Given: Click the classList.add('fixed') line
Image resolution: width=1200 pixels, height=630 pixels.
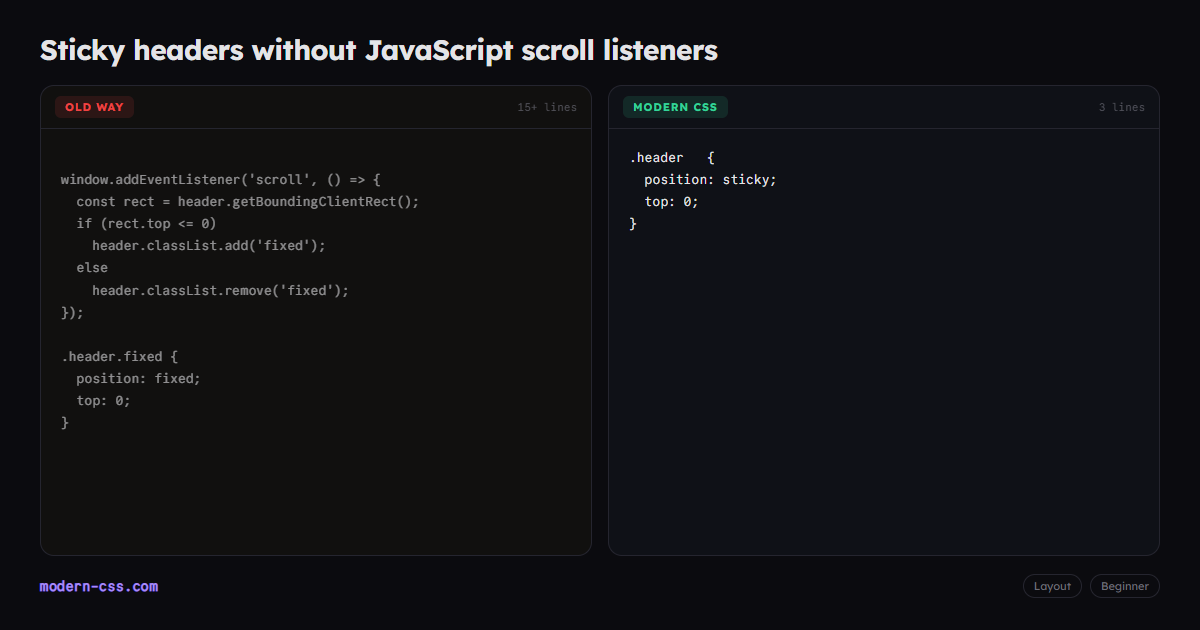Looking at the screenshot, I should (x=209, y=246).
